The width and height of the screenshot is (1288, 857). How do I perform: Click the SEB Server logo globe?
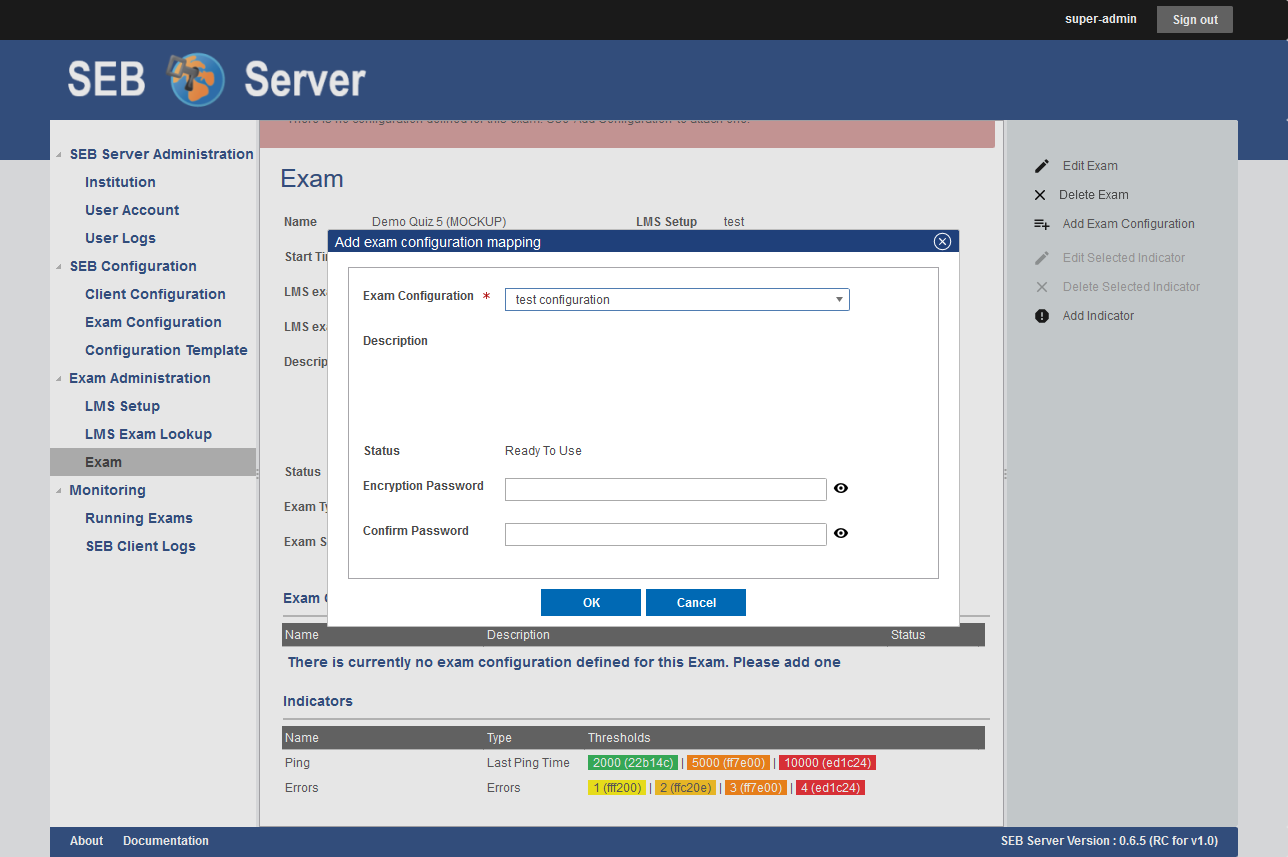pyautogui.click(x=196, y=79)
